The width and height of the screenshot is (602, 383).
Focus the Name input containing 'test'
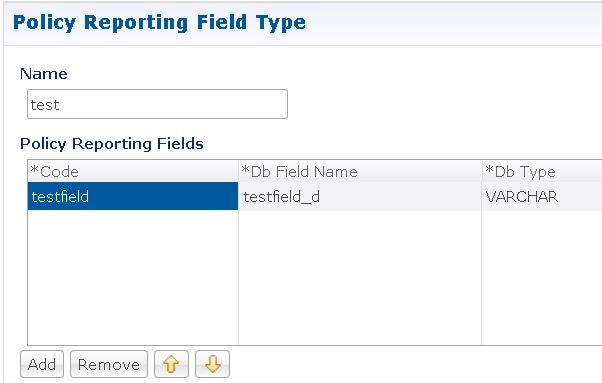click(x=157, y=104)
